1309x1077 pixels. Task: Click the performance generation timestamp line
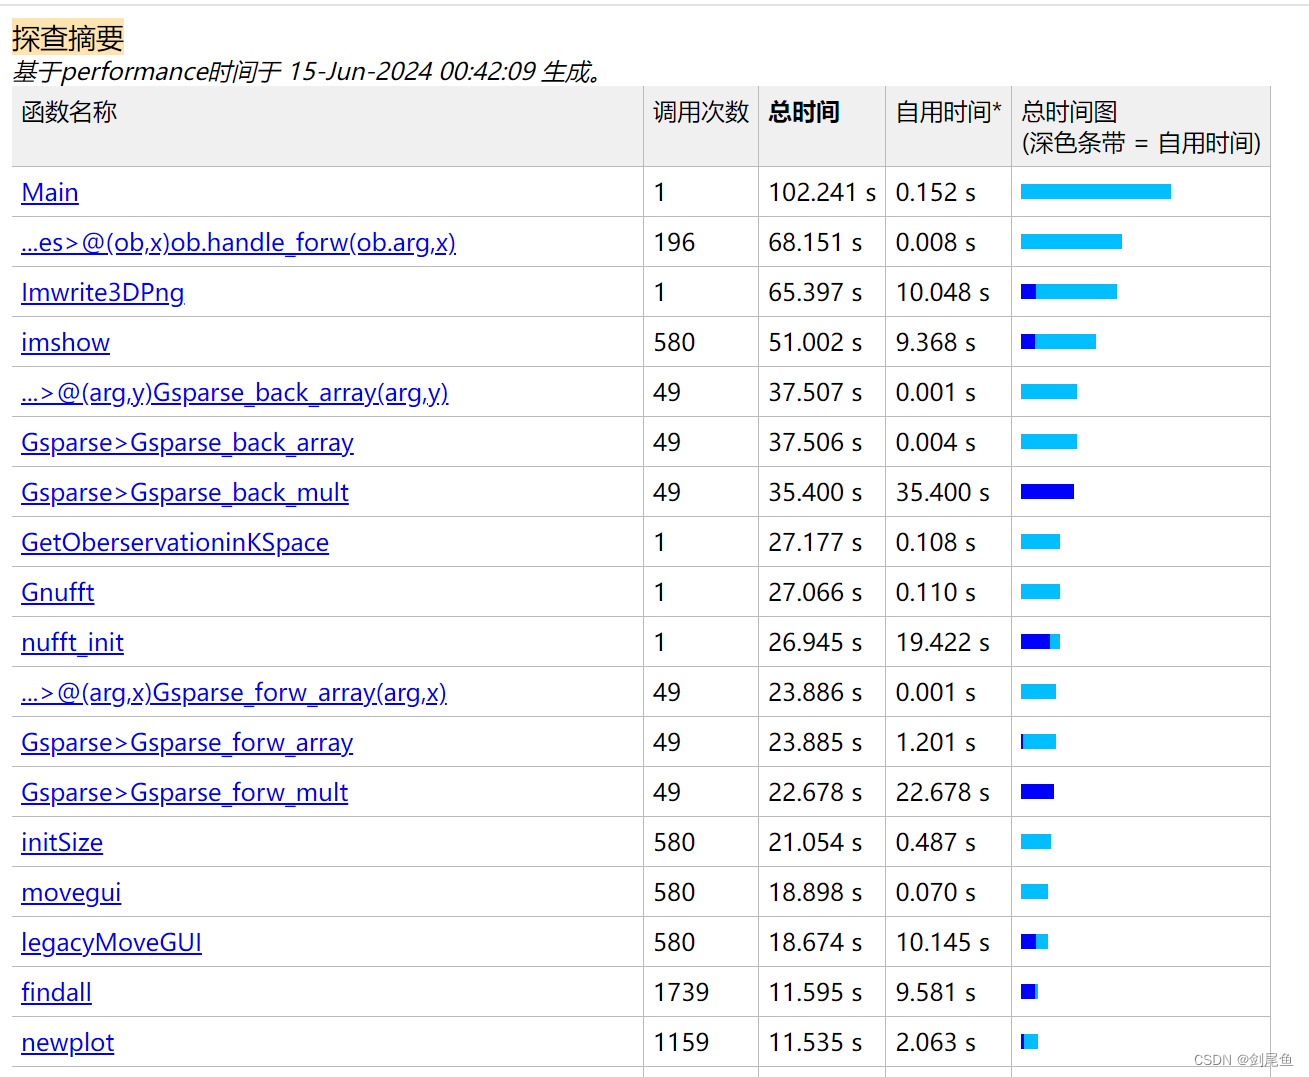tap(308, 72)
